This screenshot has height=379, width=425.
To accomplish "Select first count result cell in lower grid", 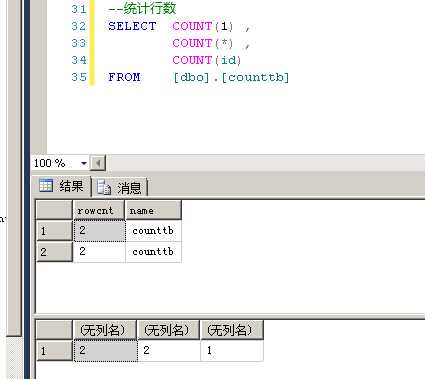I will (x=105, y=351).
